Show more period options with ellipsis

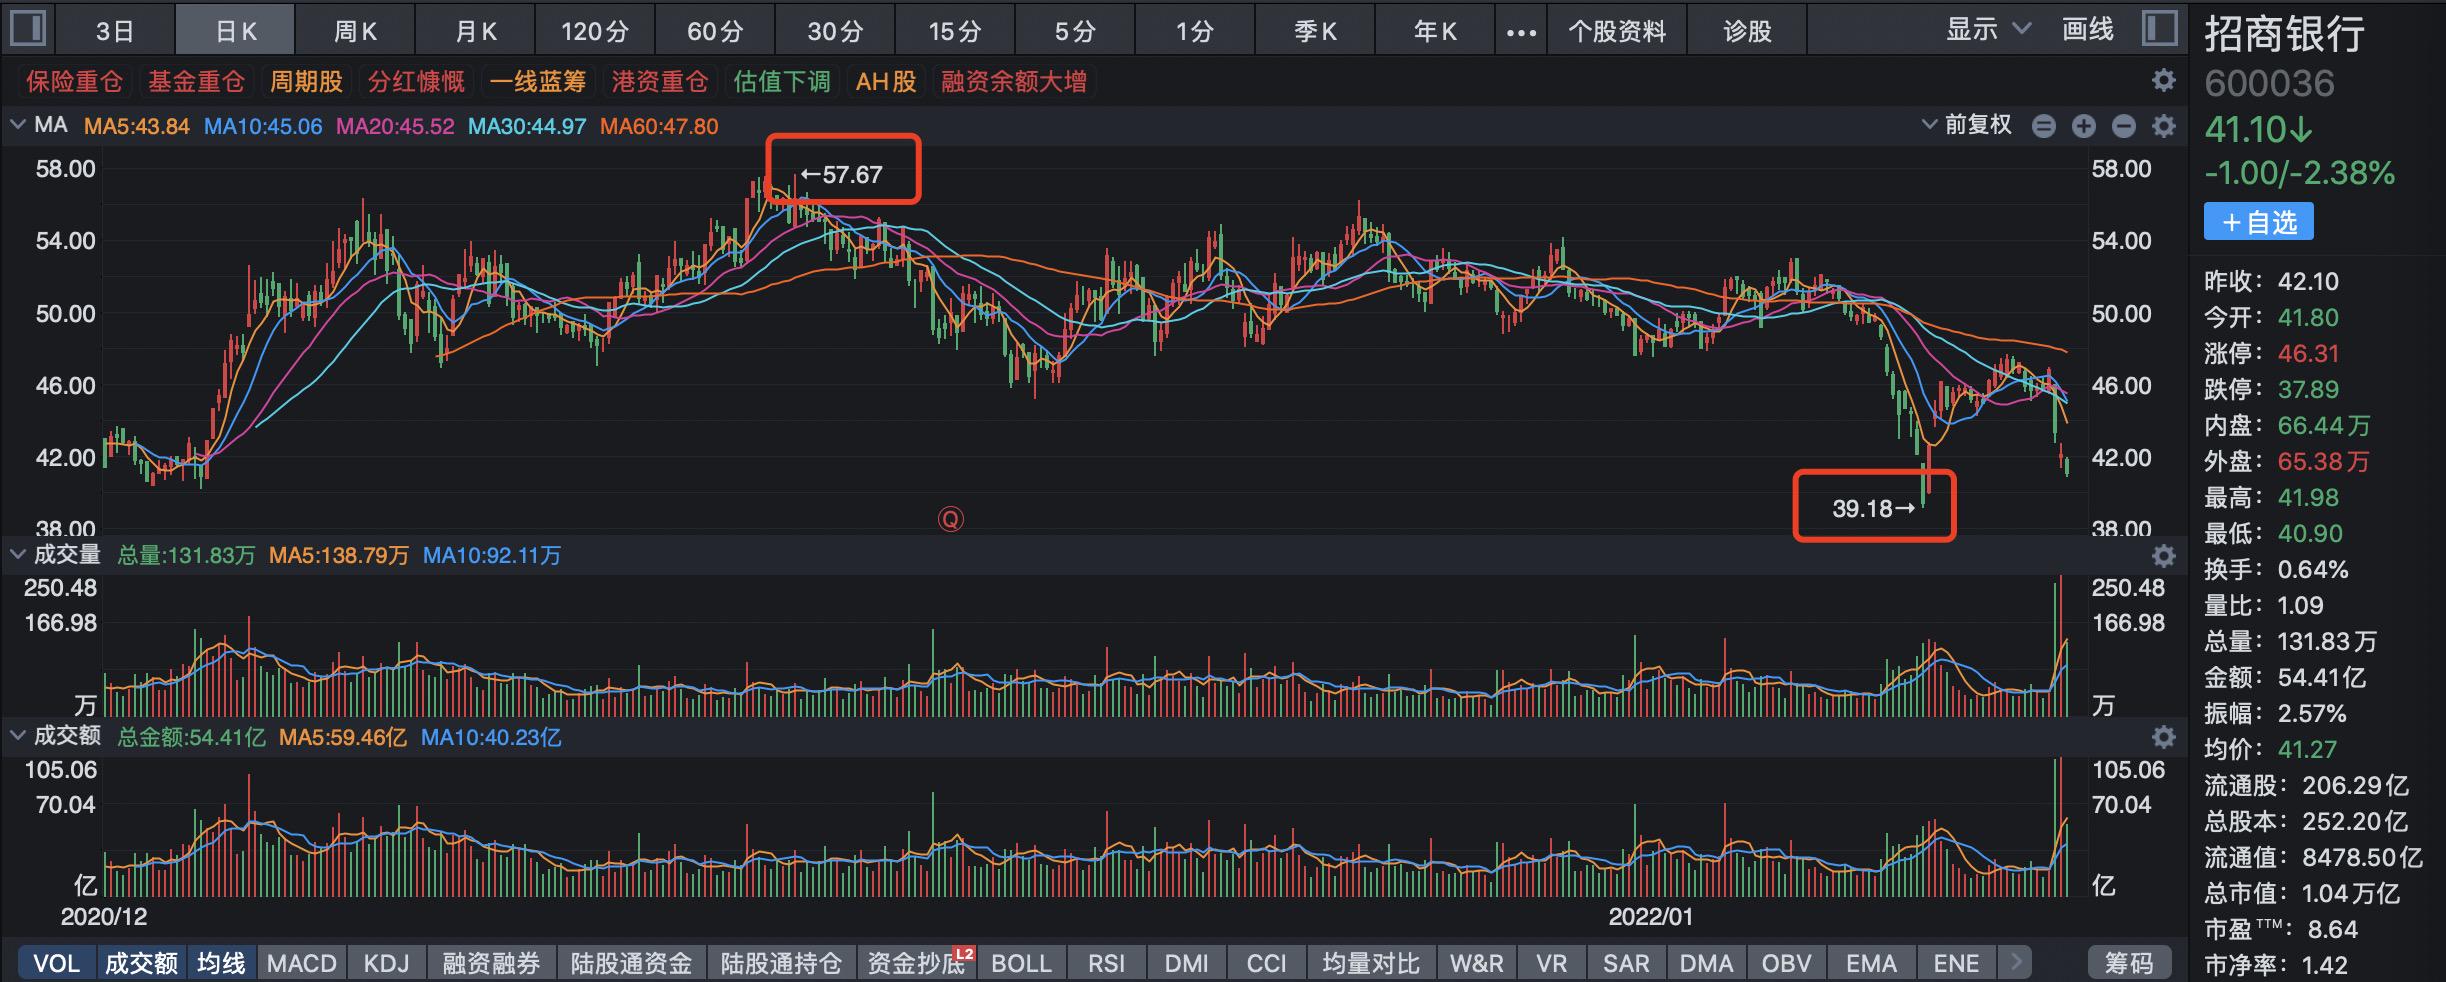click(1521, 32)
